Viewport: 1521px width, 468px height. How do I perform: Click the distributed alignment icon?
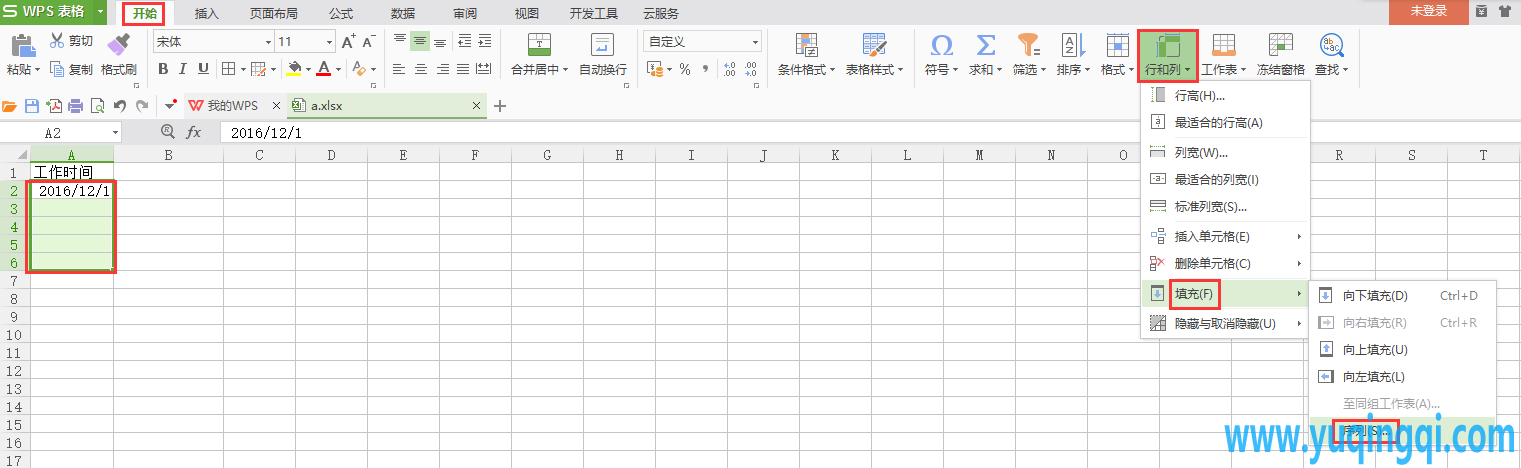[x=484, y=69]
